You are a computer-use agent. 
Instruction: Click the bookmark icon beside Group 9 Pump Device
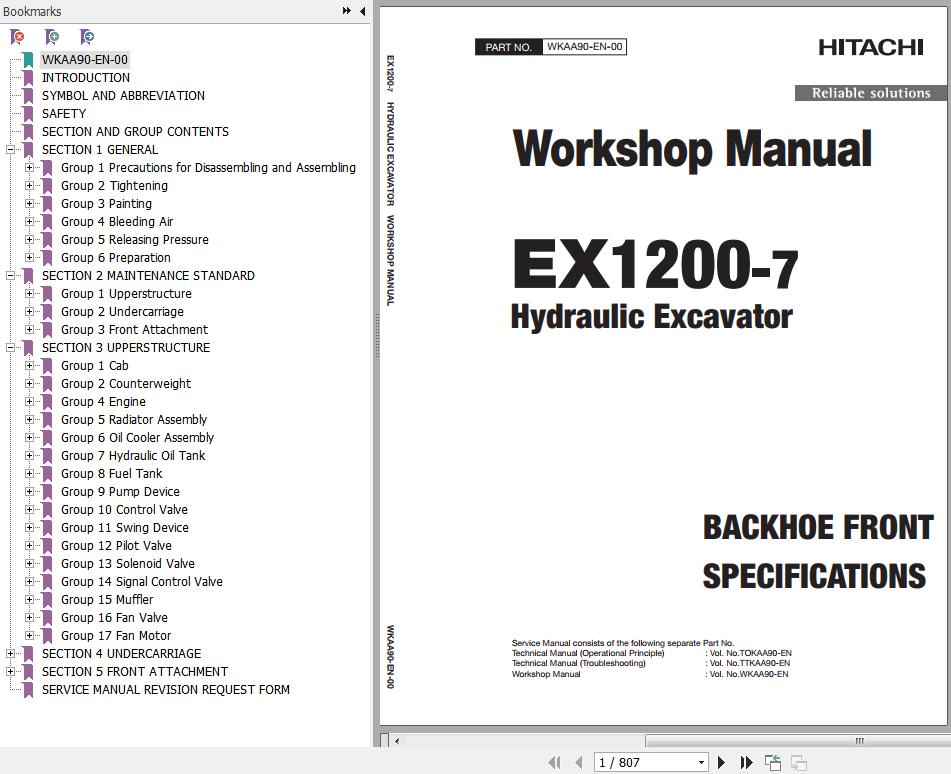[x=47, y=492]
